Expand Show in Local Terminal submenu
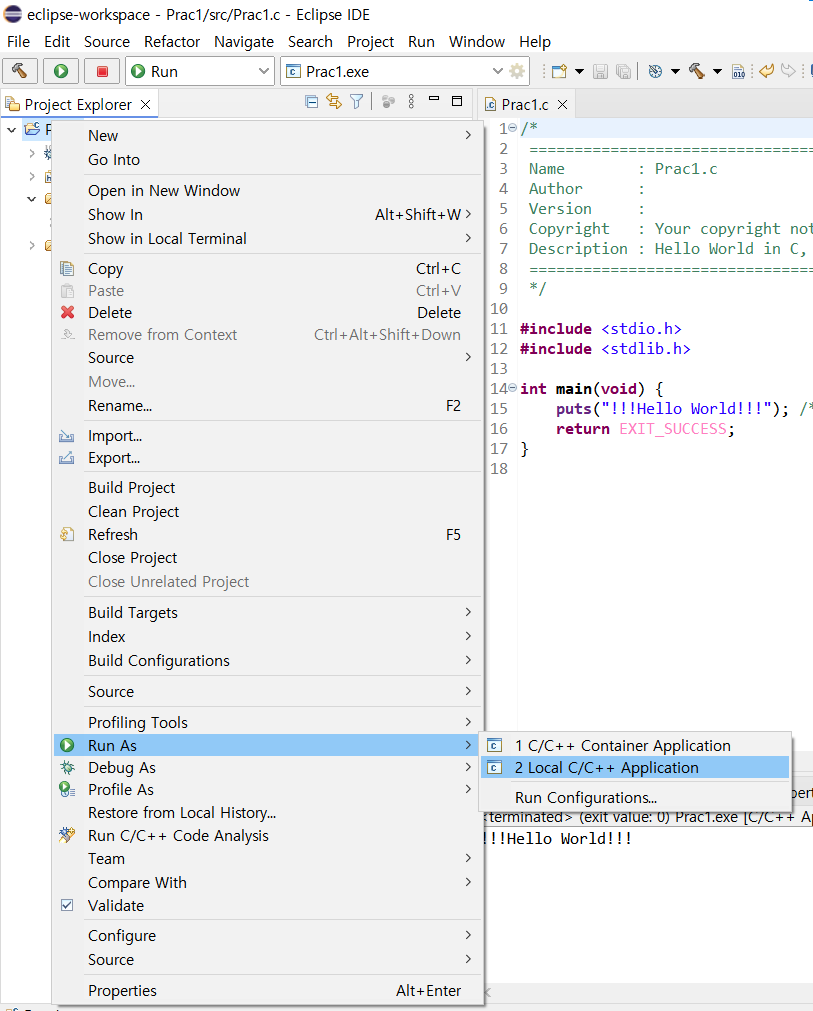This screenshot has height=1011, width=813. [268, 239]
